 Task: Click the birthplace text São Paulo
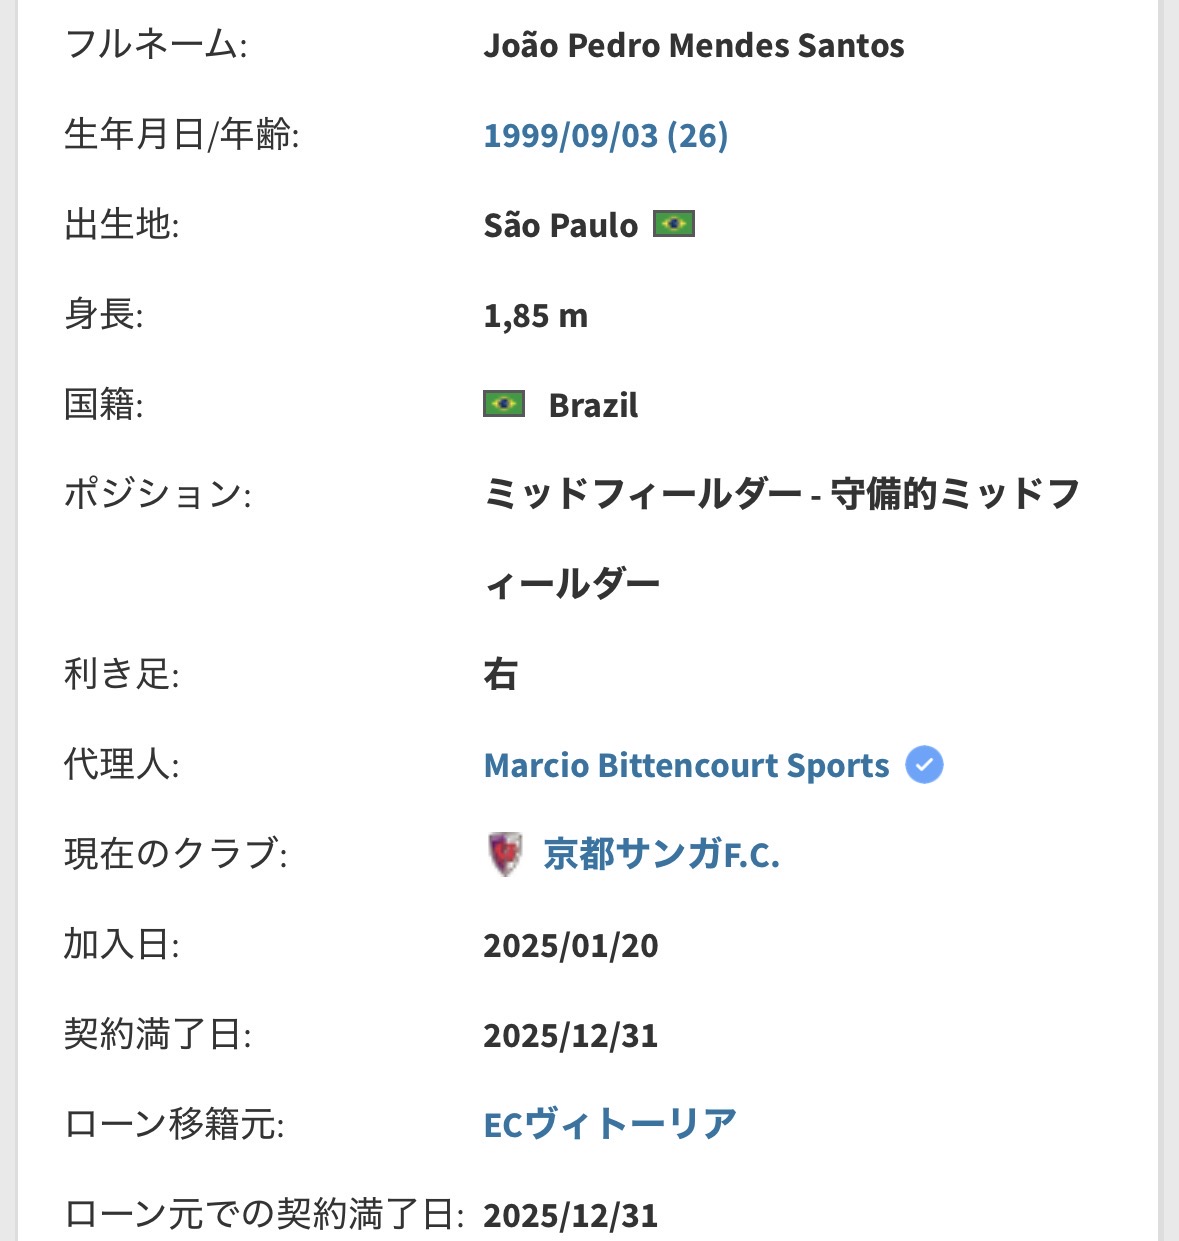[x=560, y=225]
